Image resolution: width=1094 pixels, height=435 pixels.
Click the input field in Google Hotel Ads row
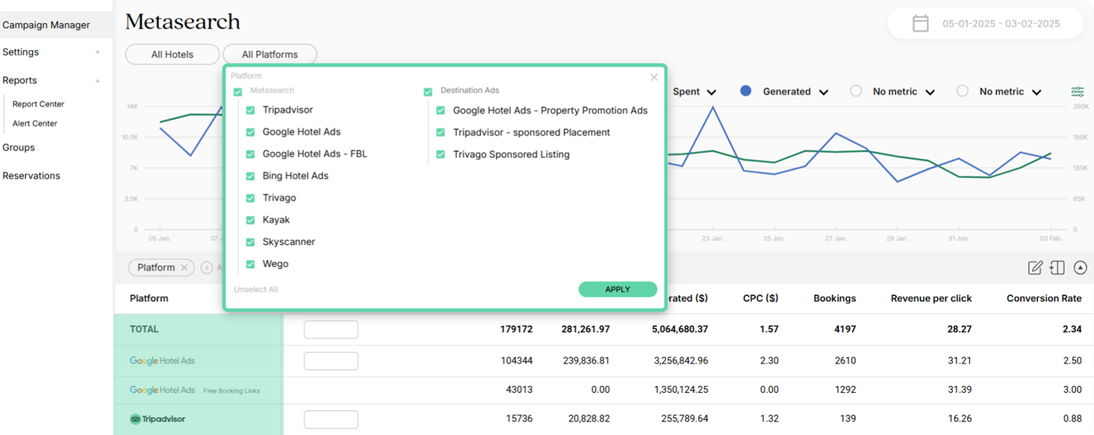click(x=331, y=361)
